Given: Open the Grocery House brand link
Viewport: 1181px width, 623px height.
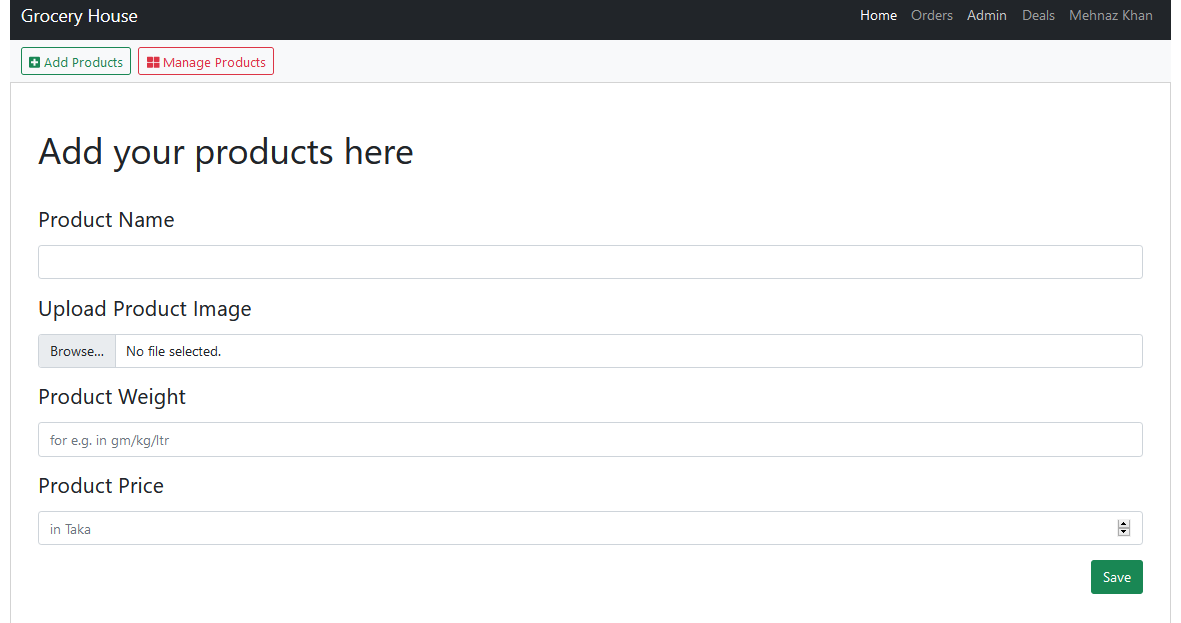Looking at the screenshot, I should [x=79, y=16].
